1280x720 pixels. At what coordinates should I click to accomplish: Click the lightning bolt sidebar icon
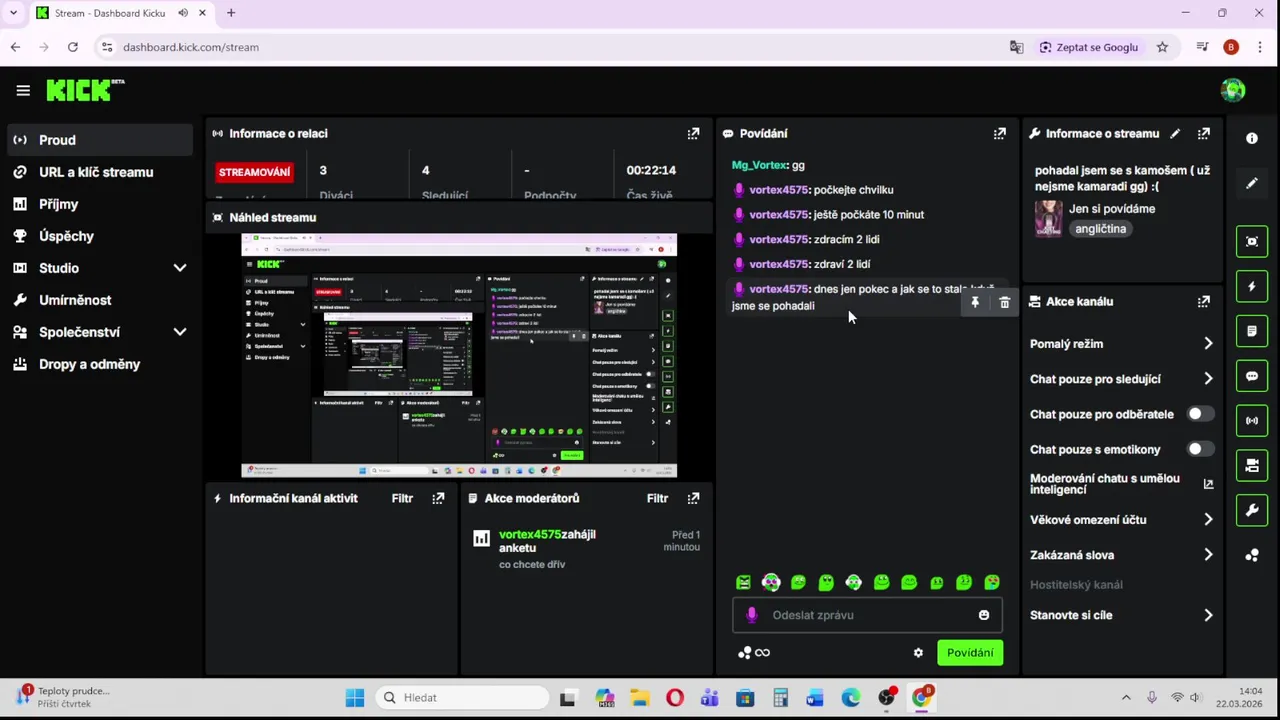(x=1252, y=286)
